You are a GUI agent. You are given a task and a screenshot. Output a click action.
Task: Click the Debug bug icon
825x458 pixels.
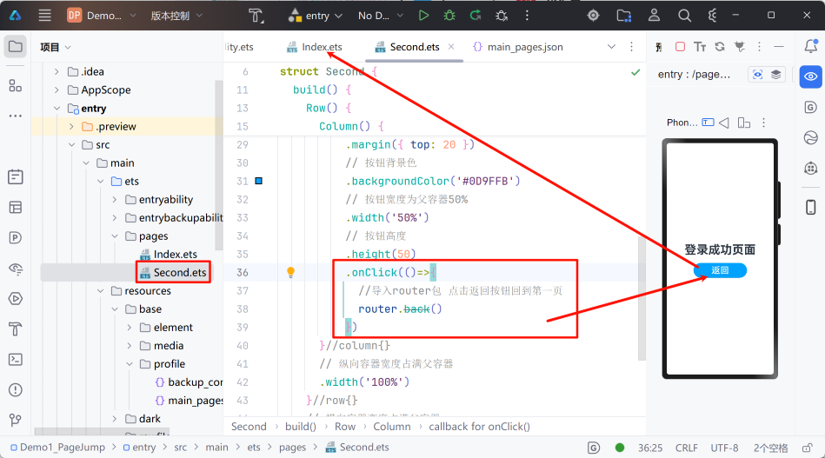click(x=449, y=16)
